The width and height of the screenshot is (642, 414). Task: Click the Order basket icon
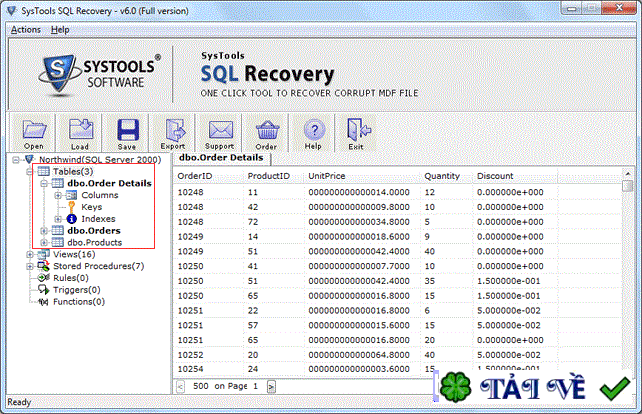click(266, 131)
